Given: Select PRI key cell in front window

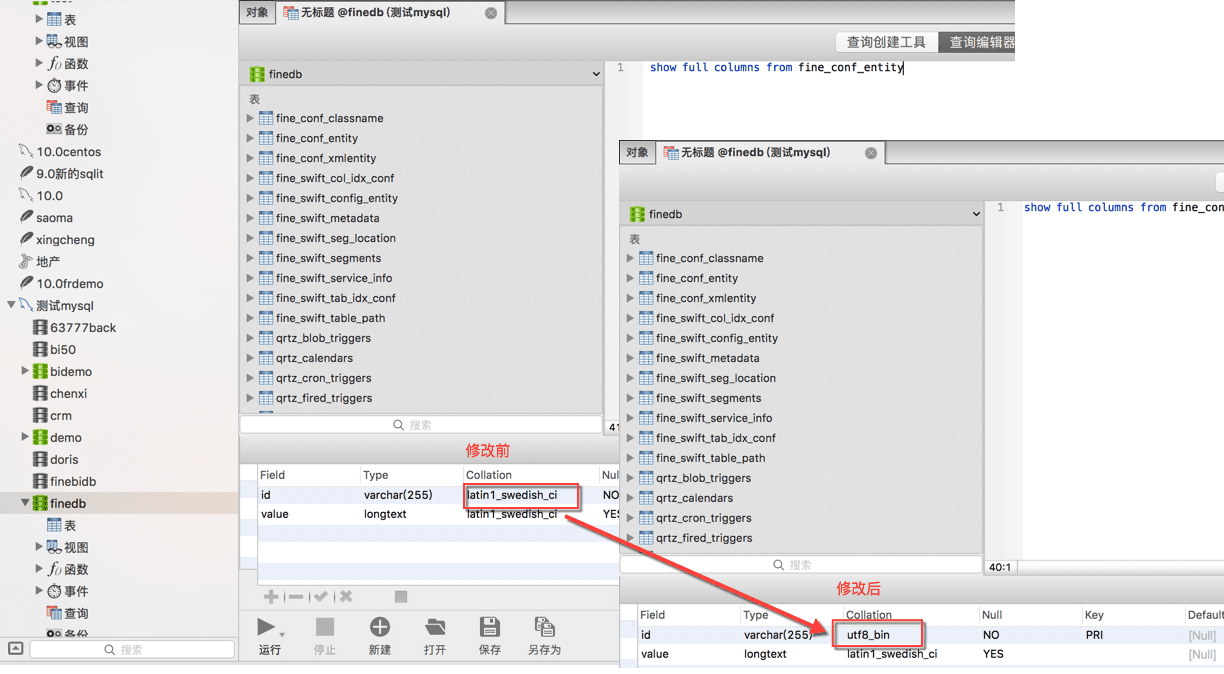Looking at the screenshot, I should point(1095,635).
